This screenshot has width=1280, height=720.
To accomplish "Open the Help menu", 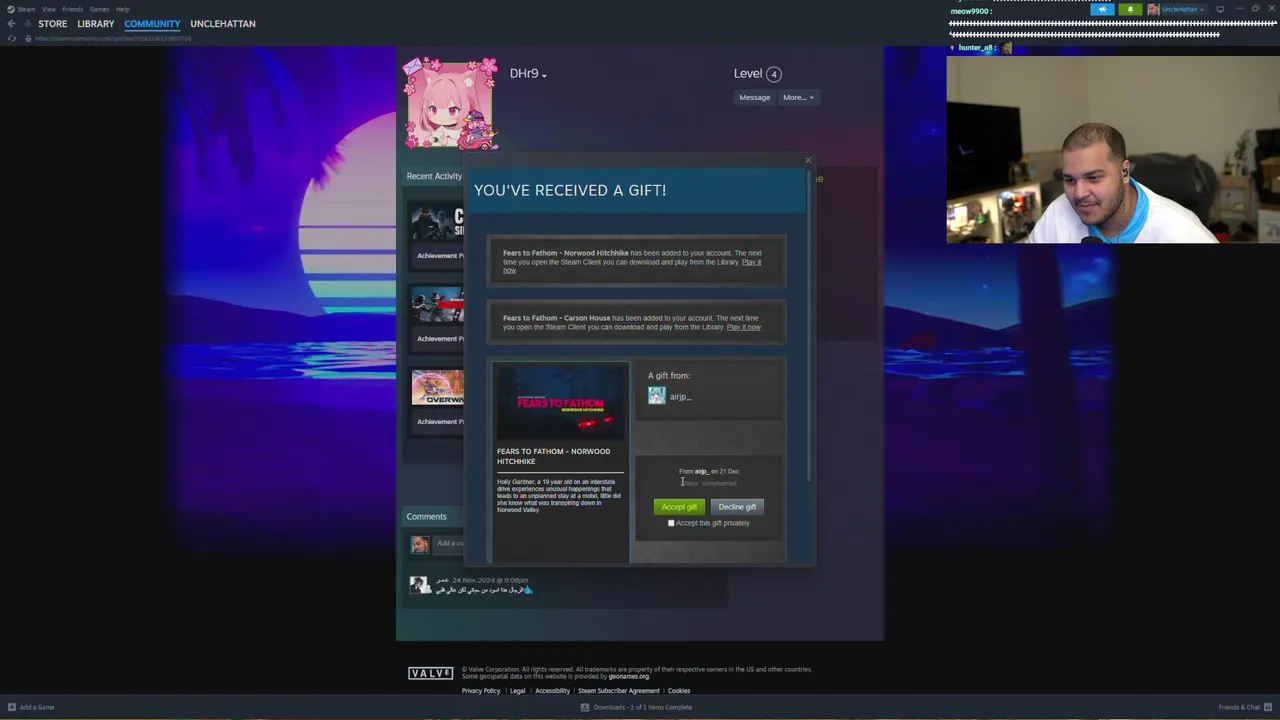I will click(x=122, y=9).
